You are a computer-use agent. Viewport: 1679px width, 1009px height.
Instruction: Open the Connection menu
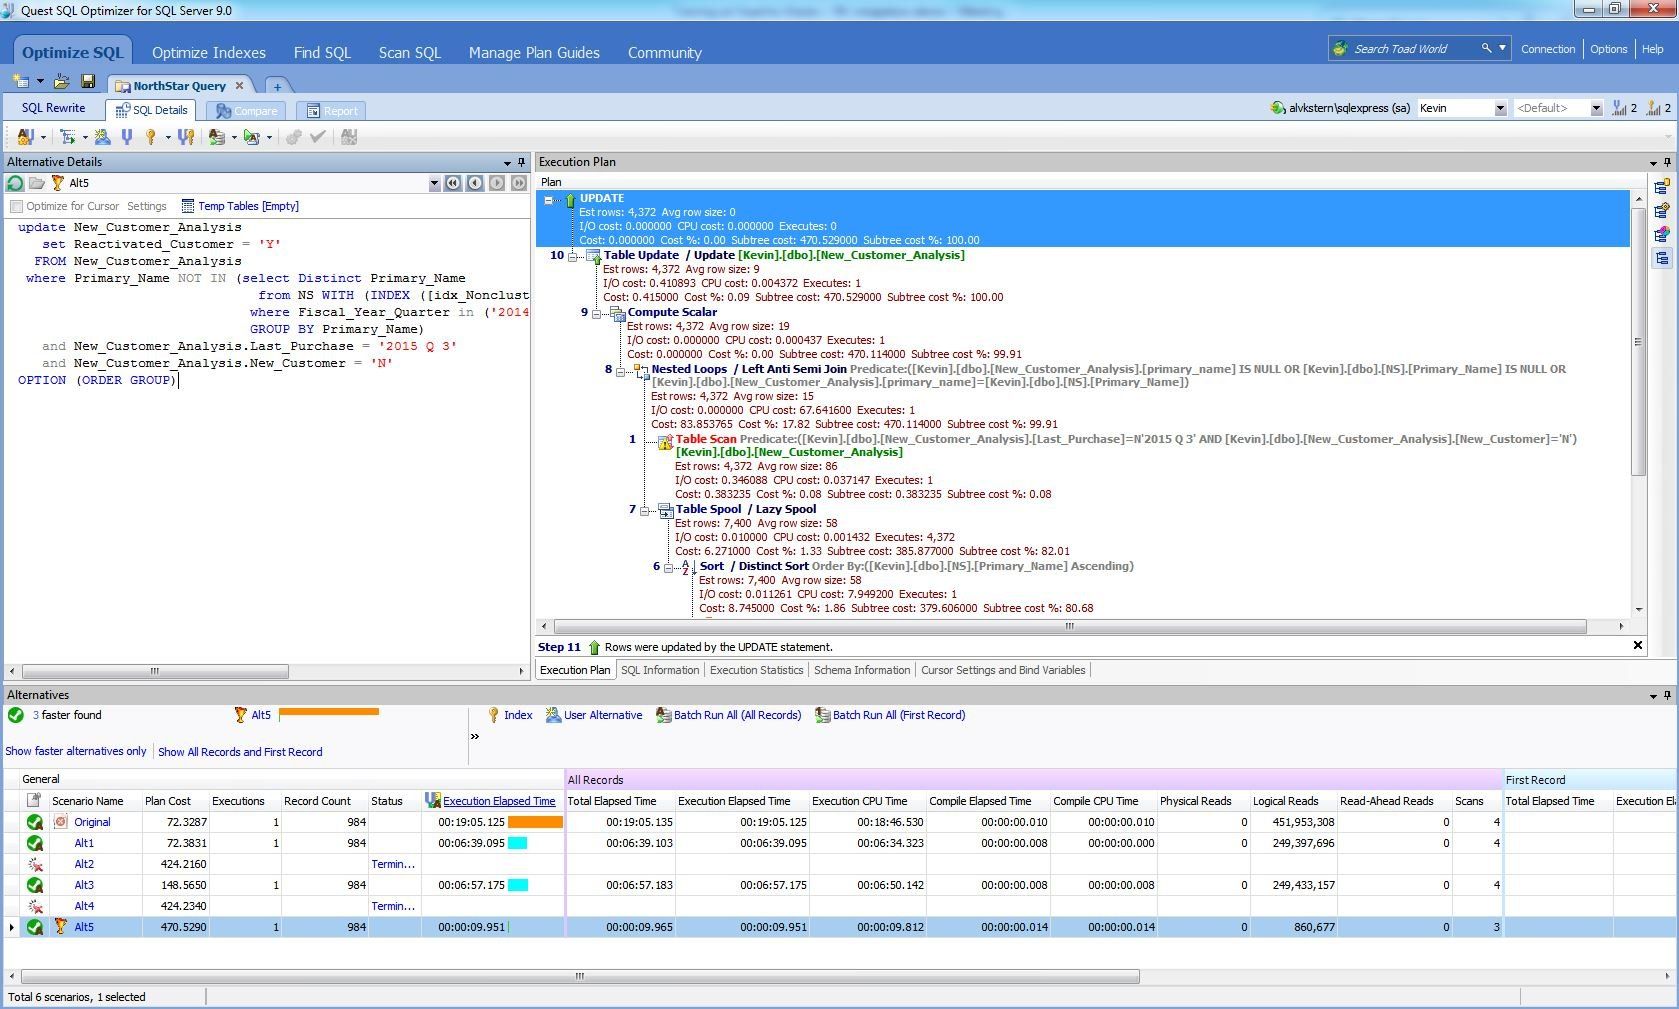point(1548,49)
